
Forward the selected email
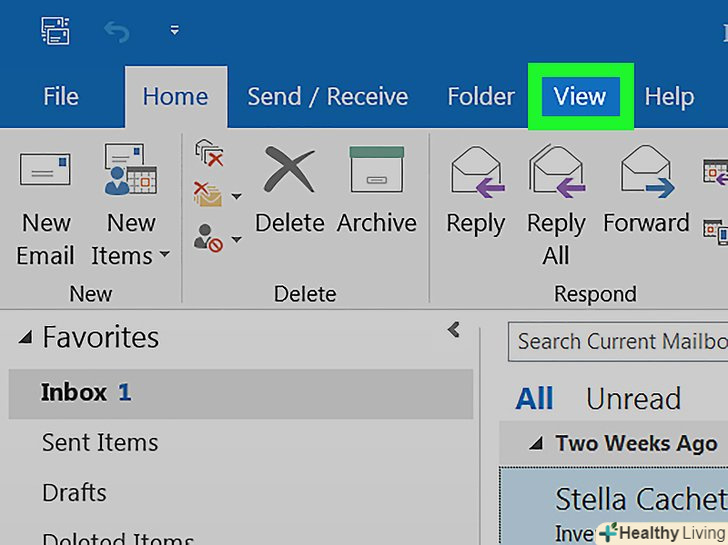646,190
